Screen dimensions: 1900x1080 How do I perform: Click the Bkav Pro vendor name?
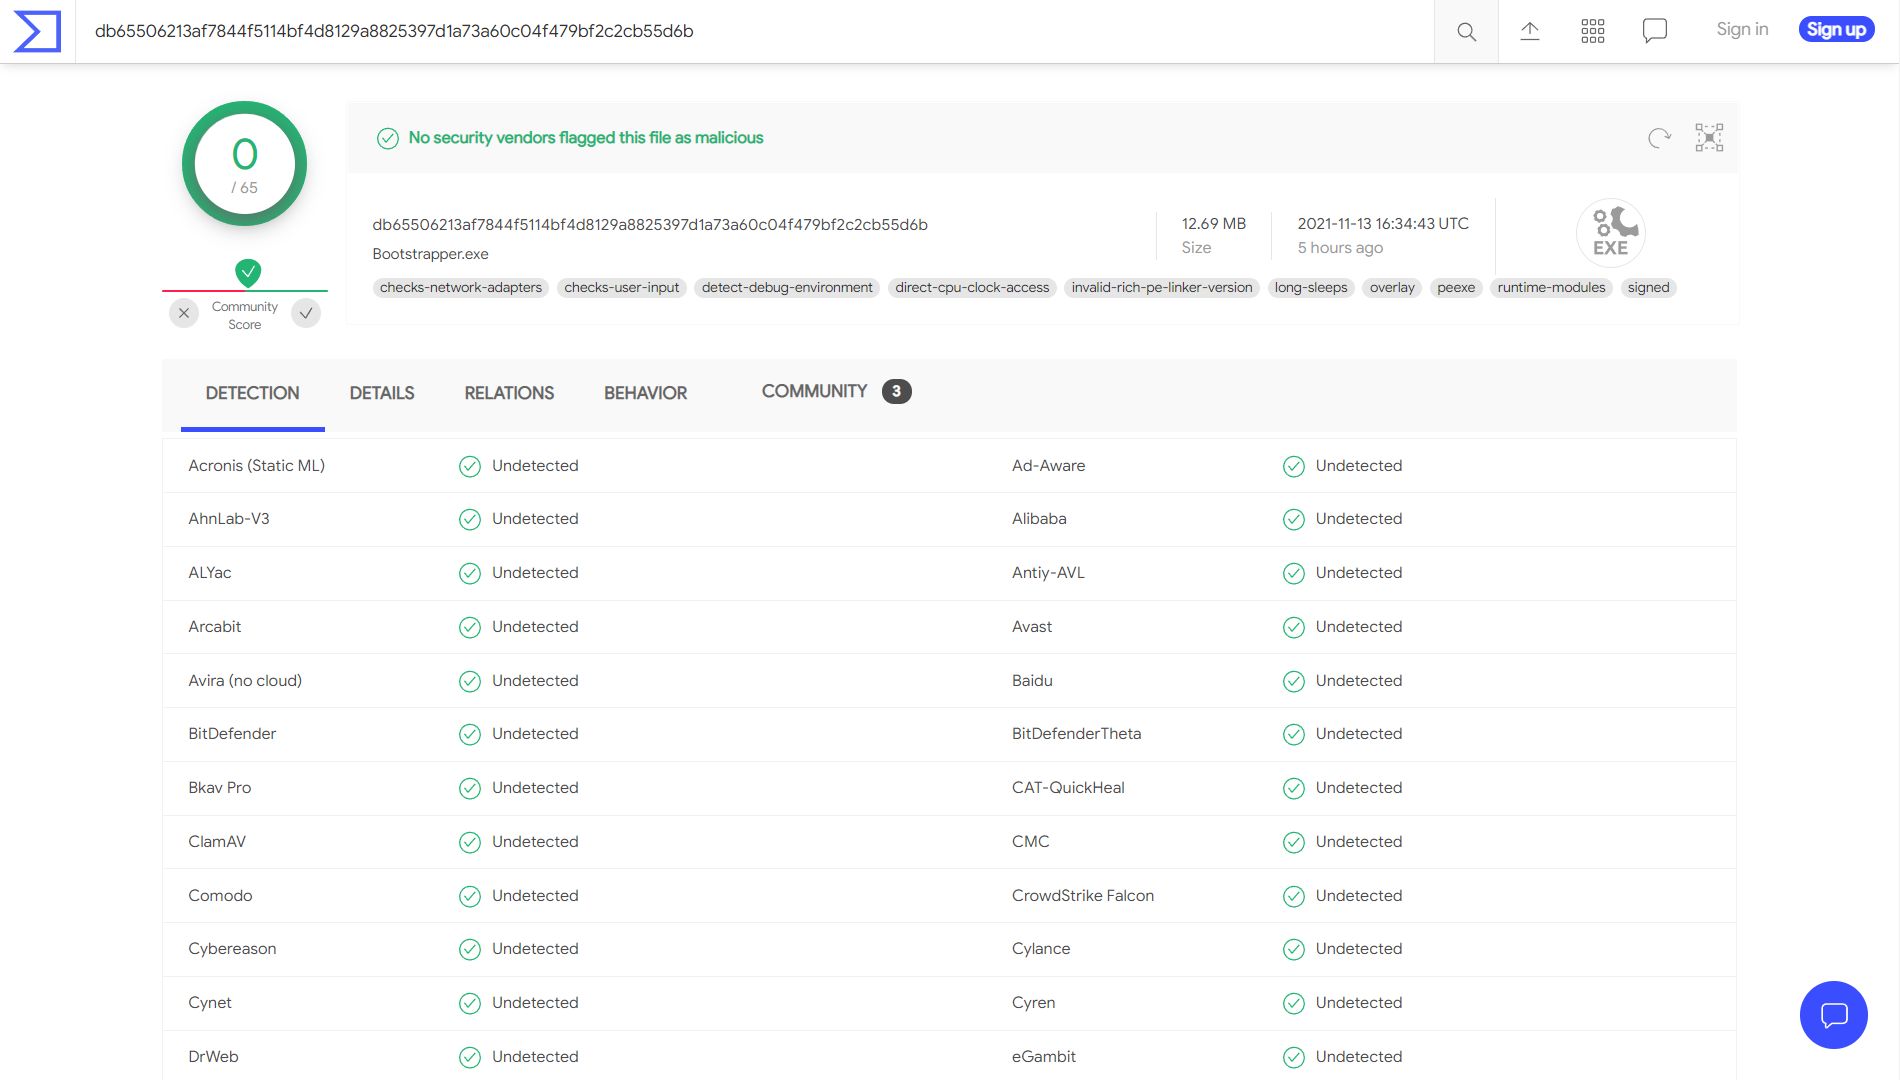point(220,788)
